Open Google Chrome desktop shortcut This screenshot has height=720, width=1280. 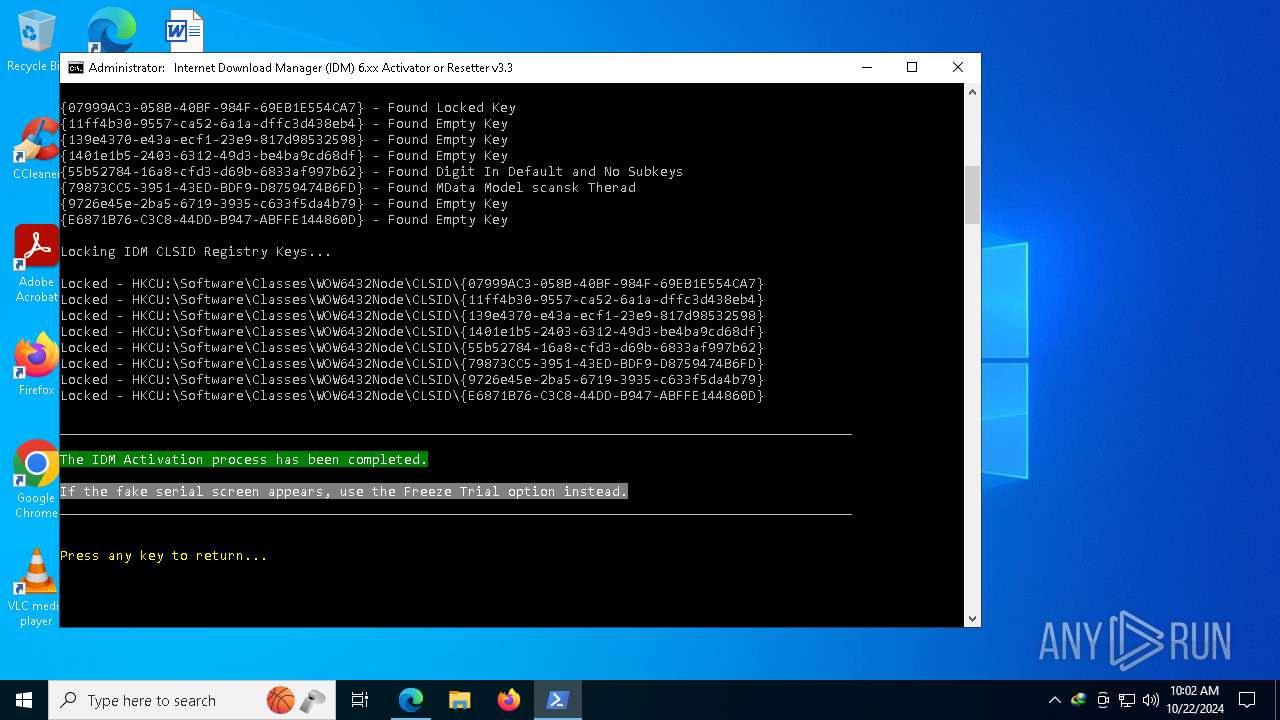[x=36, y=479]
